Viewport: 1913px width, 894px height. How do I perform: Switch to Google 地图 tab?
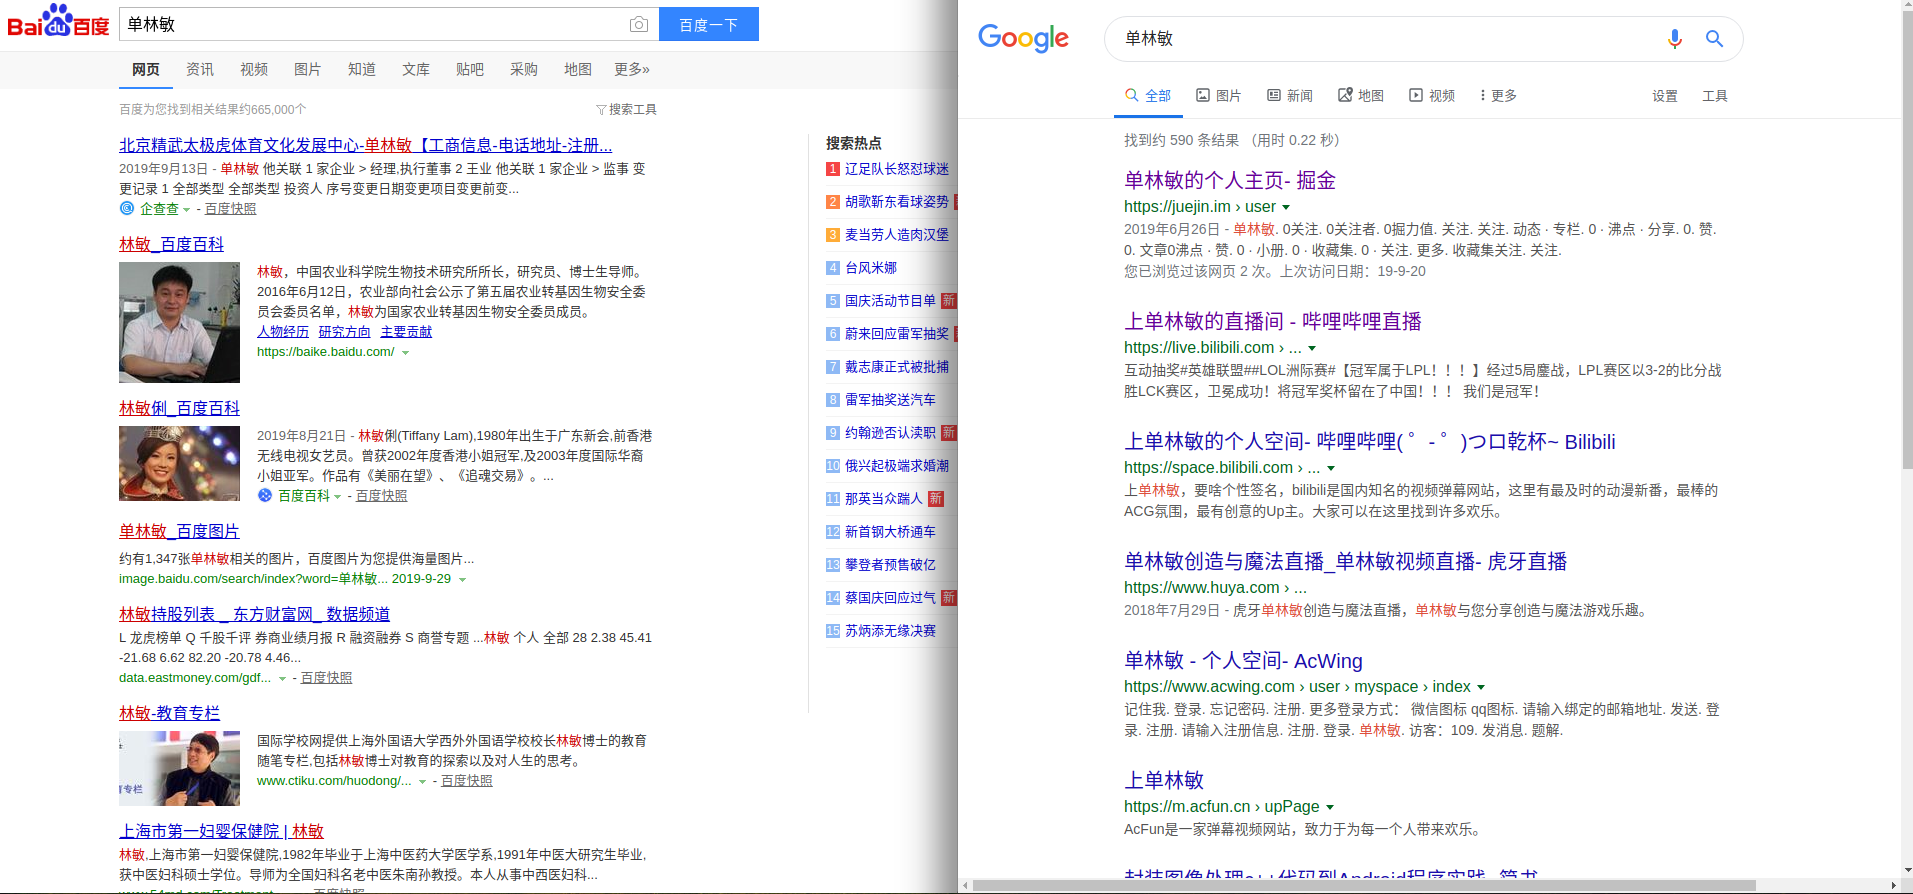point(1361,95)
